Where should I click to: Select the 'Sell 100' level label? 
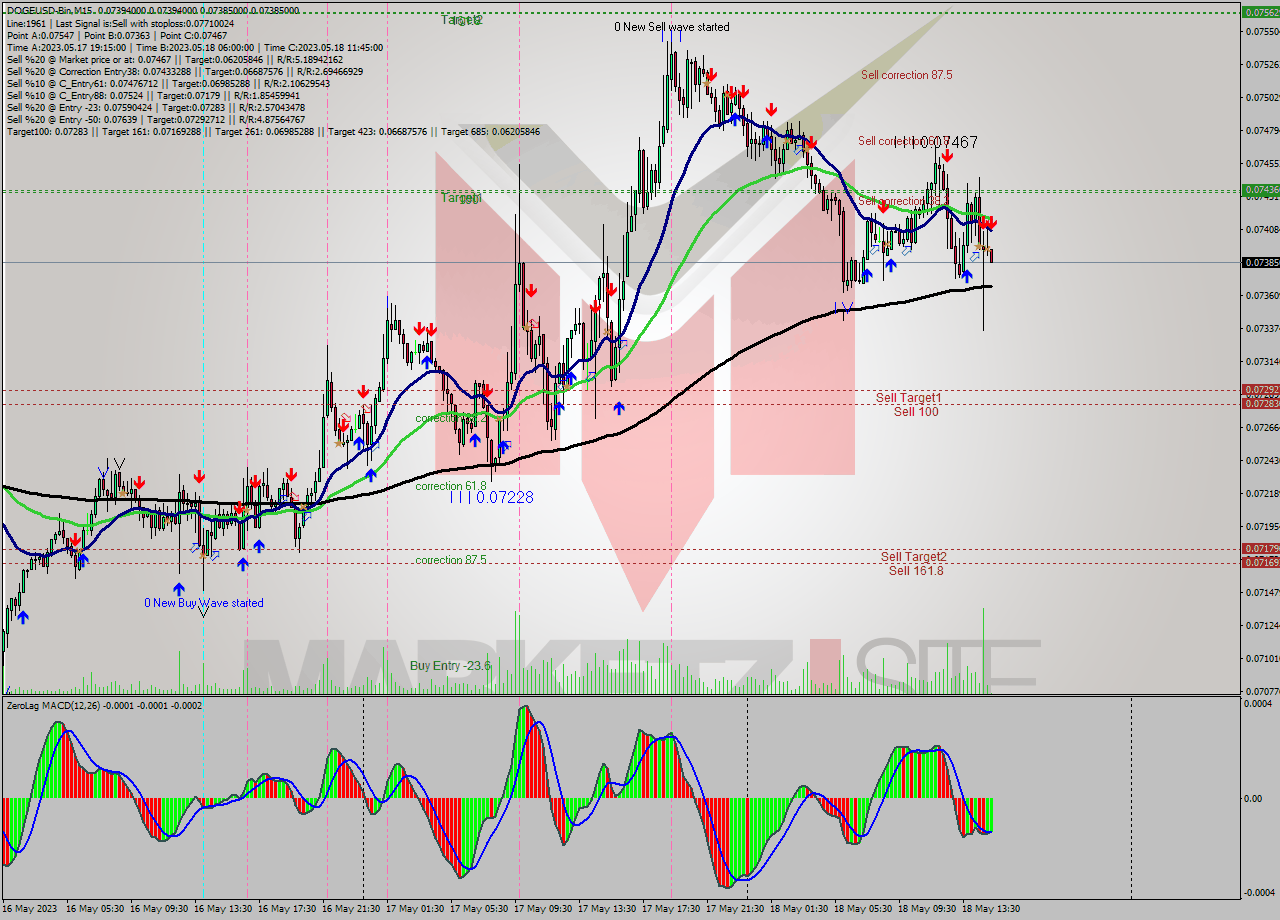click(x=916, y=411)
